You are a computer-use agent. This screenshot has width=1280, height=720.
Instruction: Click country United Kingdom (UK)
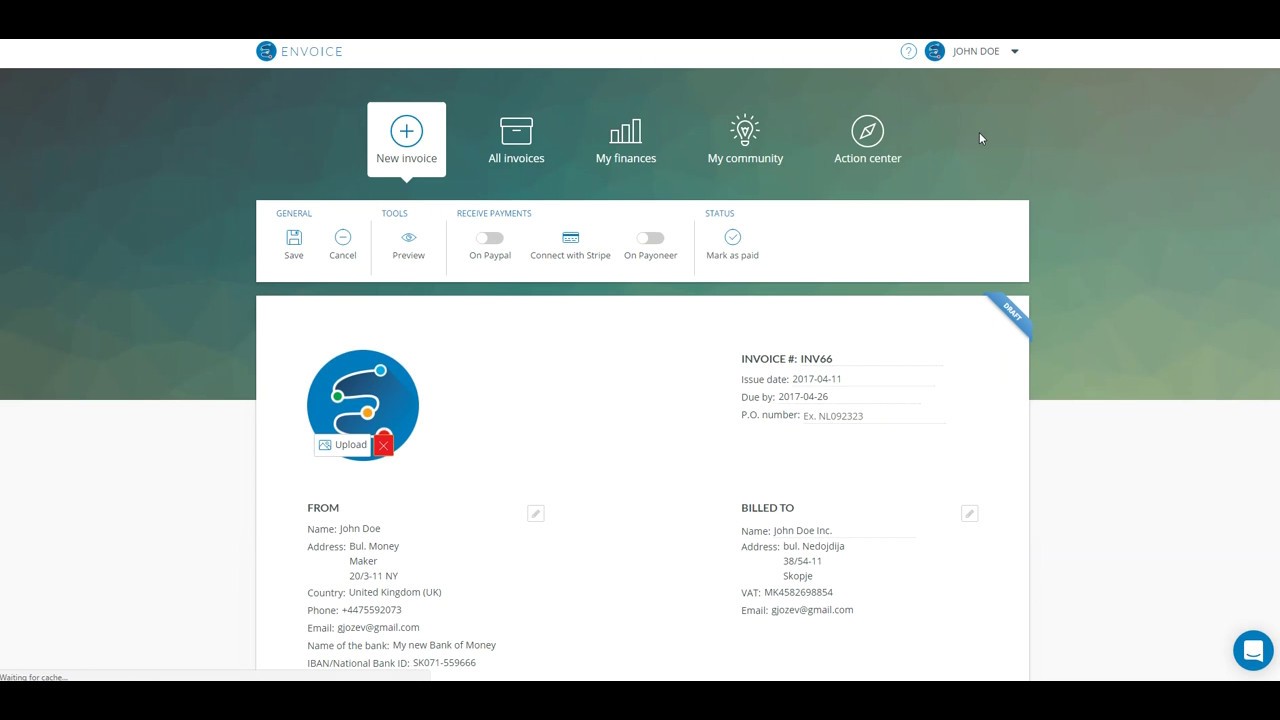(395, 592)
